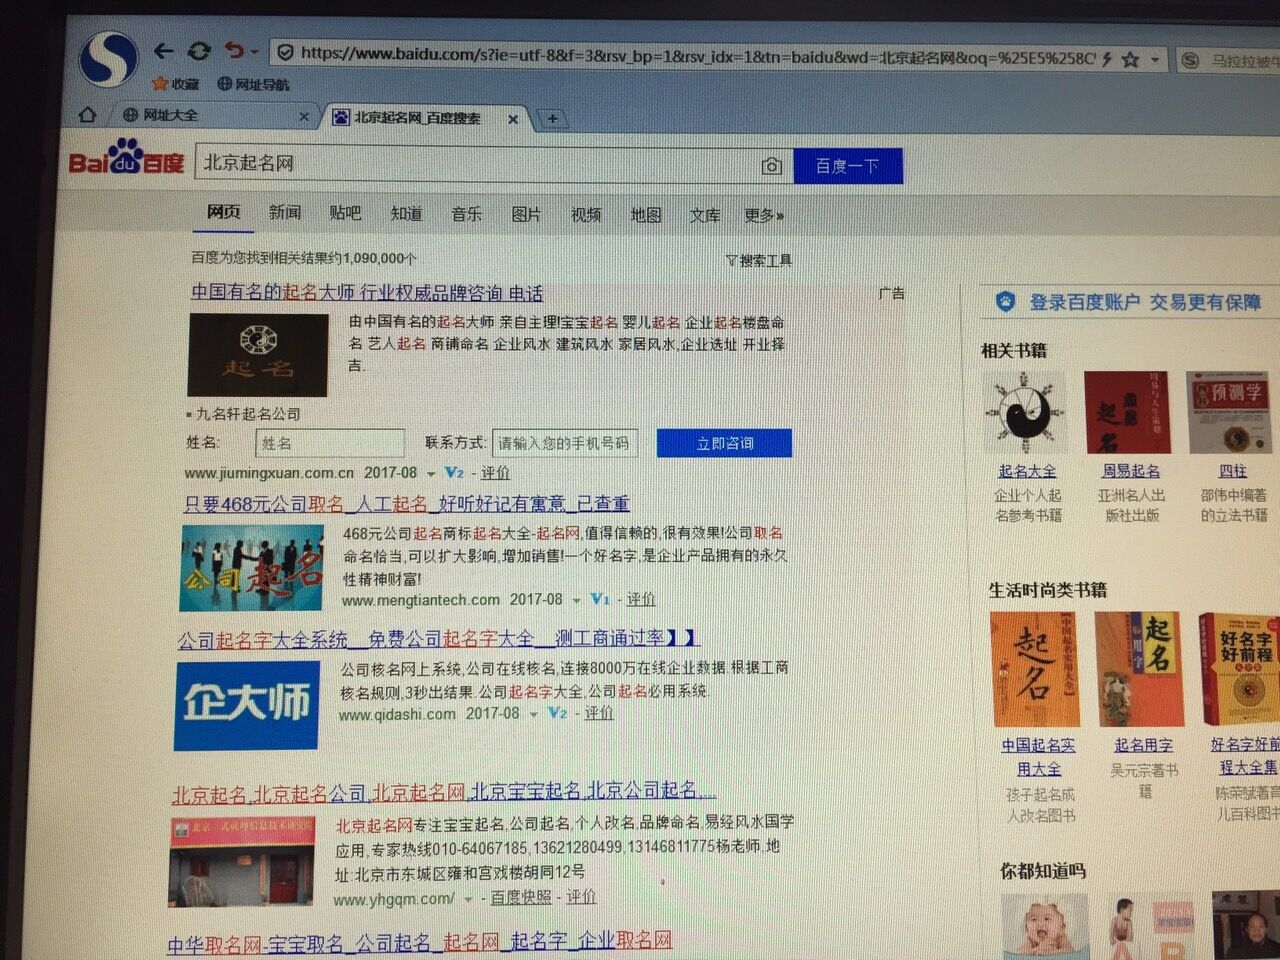Open result 中国有名的起名大师 行业权威品牌咨询
The width and height of the screenshot is (1280, 960).
[367, 293]
